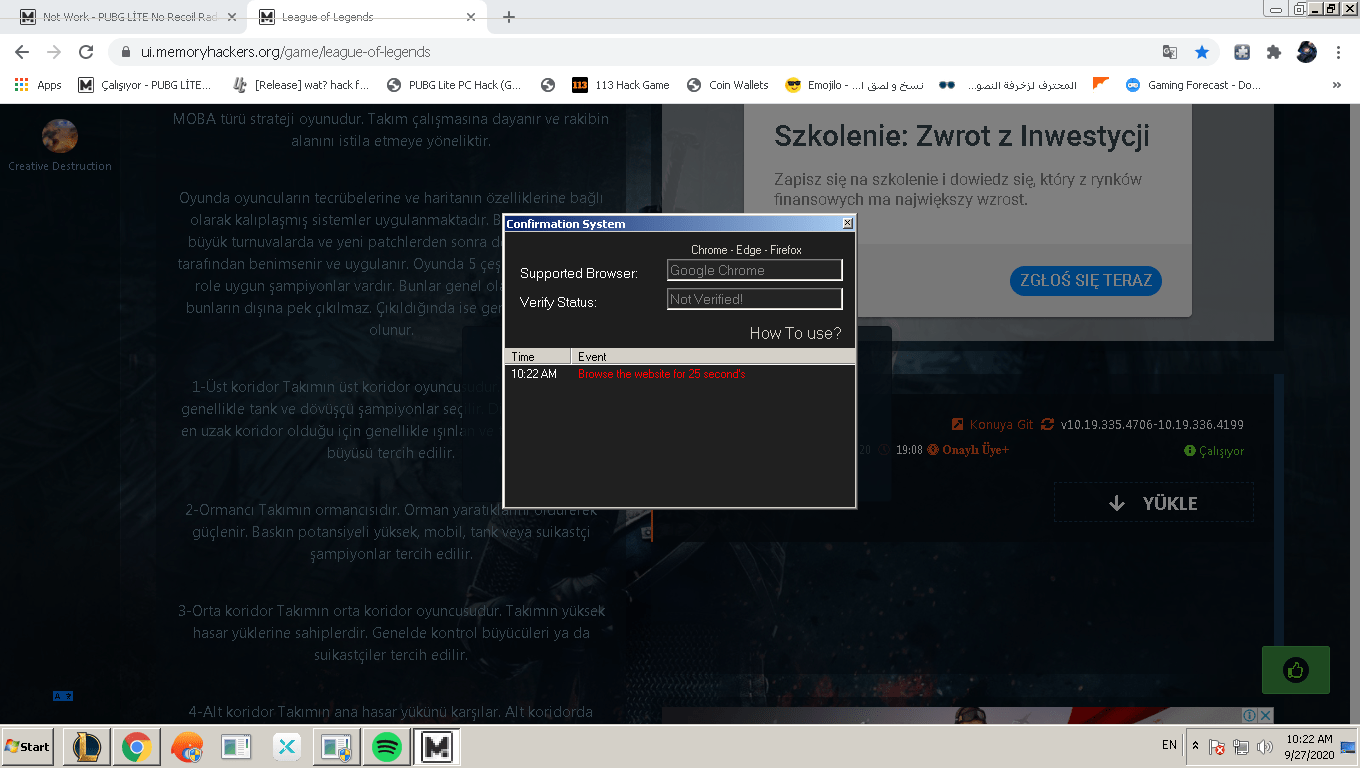Close the Confirmation System dialog

[847, 224]
